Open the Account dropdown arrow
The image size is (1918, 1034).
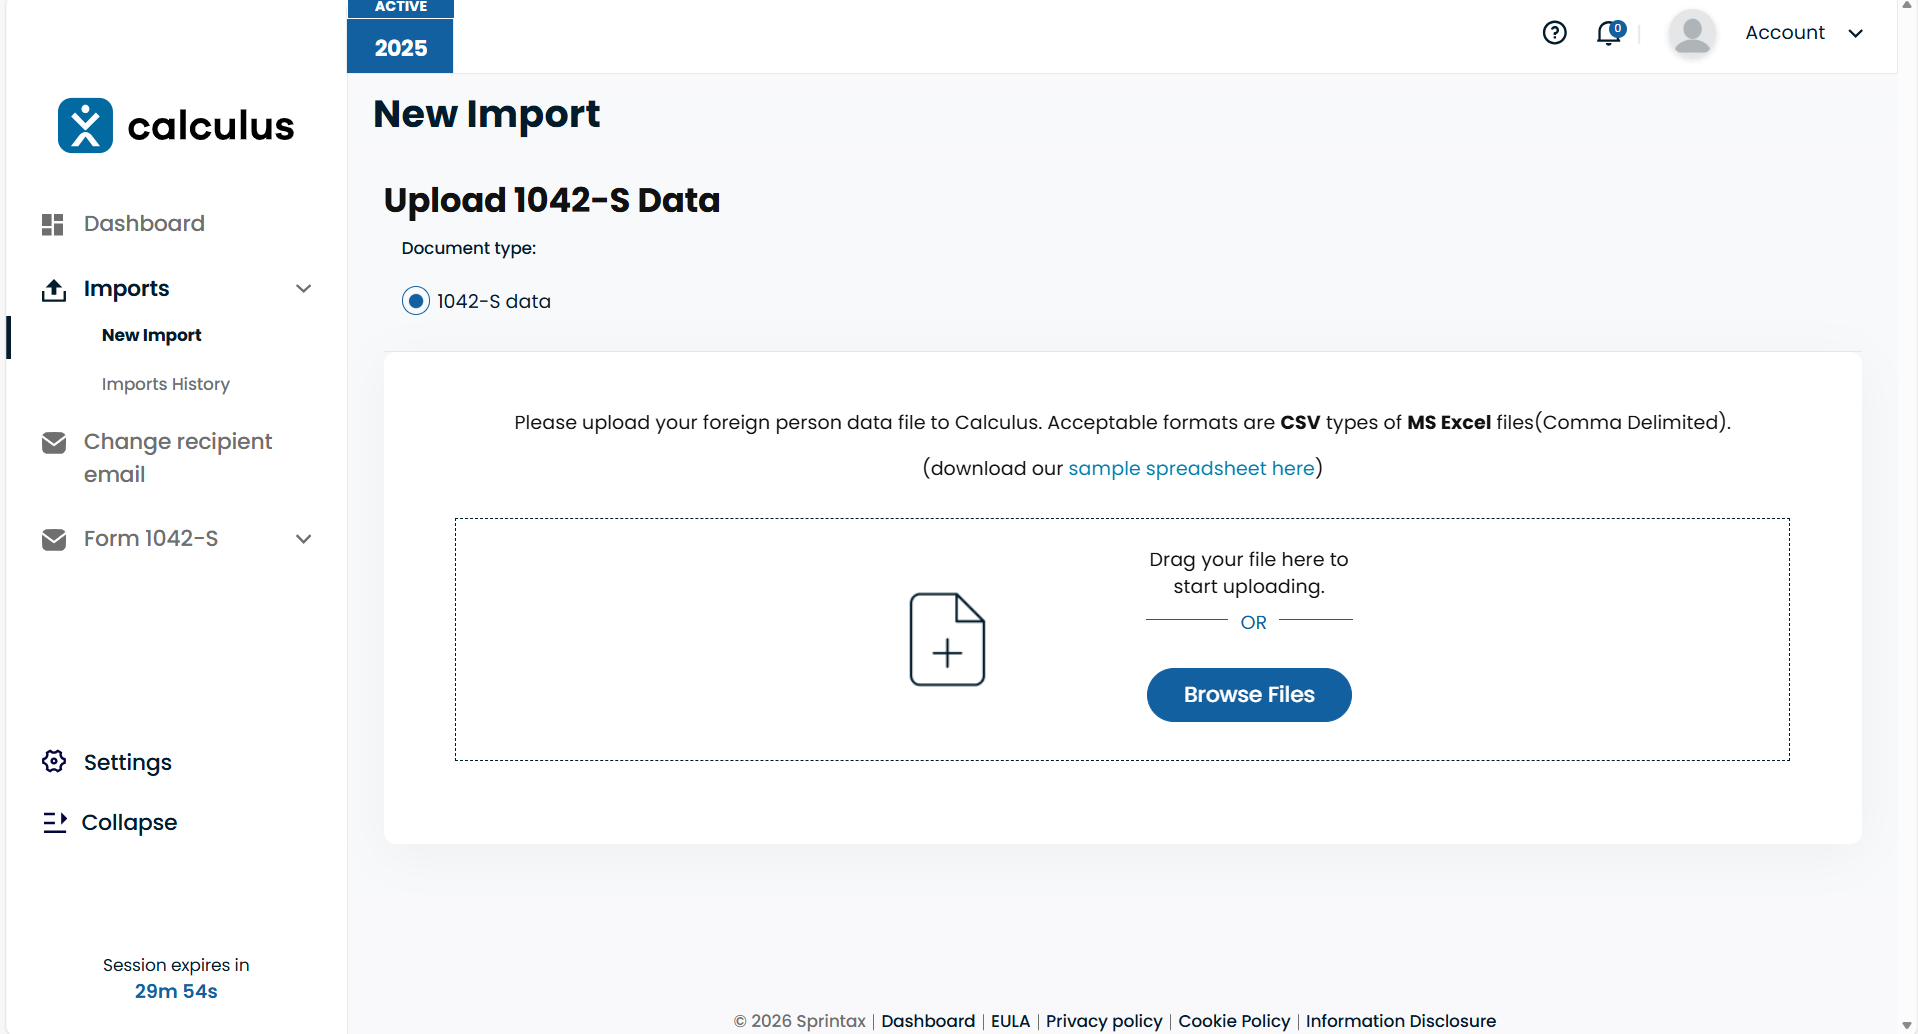pyautogui.click(x=1856, y=33)
